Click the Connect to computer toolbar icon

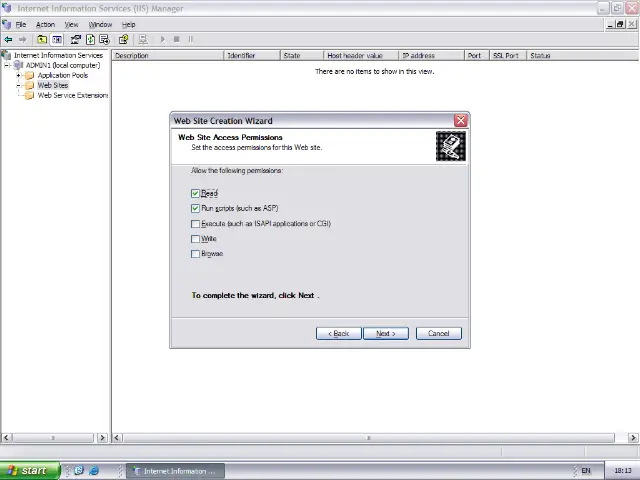(142, 40)
